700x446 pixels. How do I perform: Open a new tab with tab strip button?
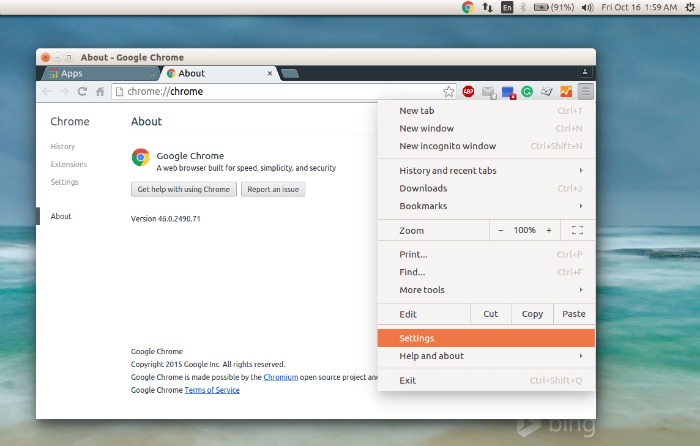click(290, 74)
